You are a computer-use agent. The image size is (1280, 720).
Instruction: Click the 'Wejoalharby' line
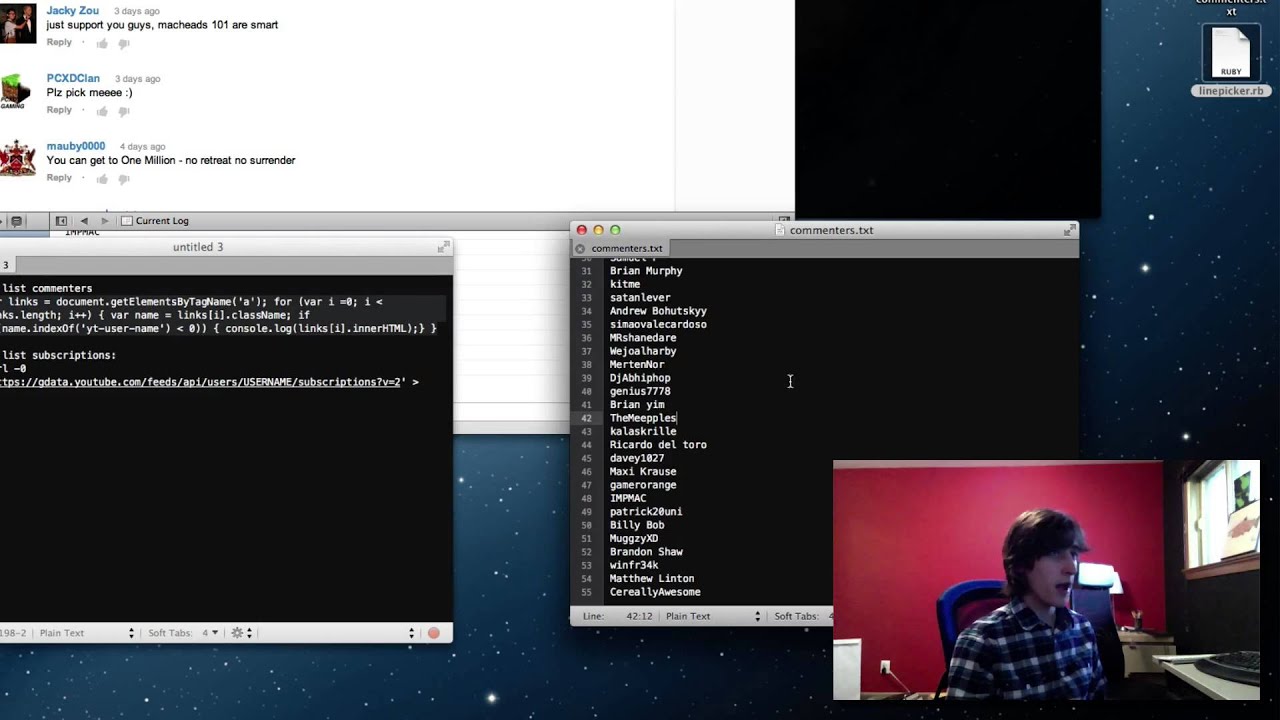(x=643, y=351)
